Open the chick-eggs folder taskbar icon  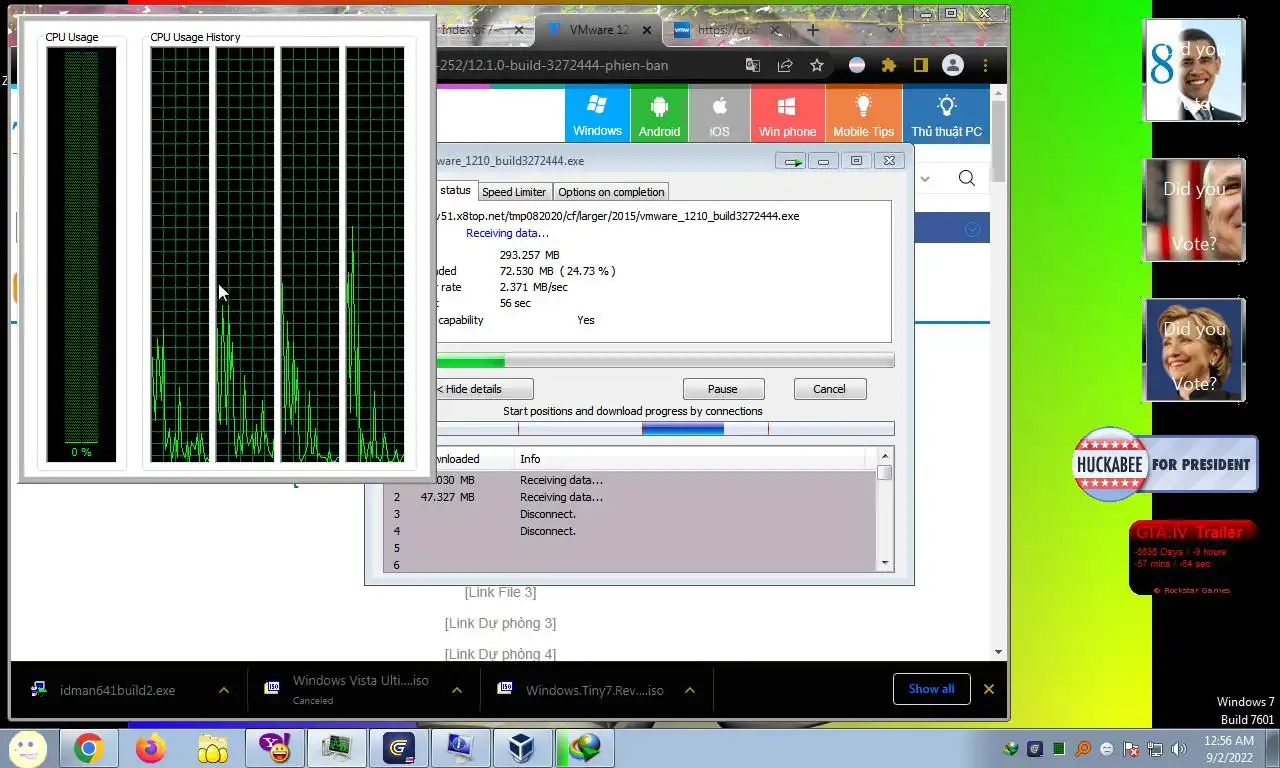pos(212,748)
